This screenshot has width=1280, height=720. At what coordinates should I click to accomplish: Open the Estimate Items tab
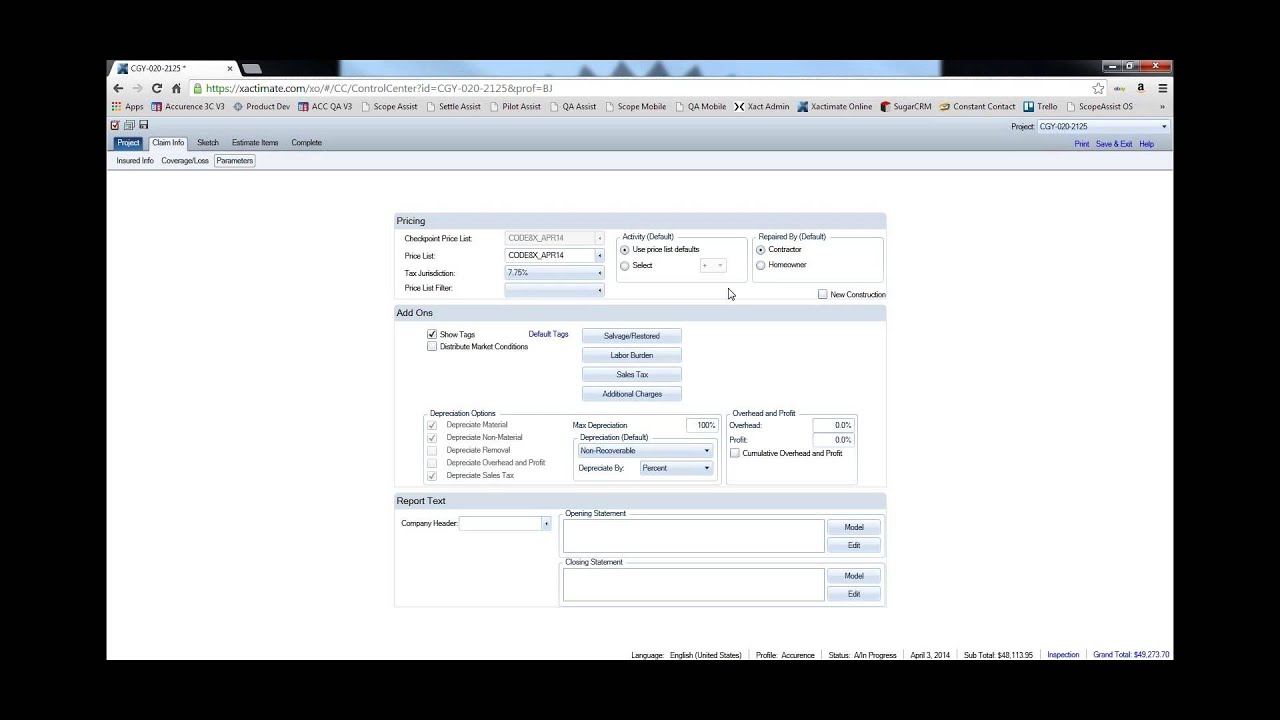[255, 143]
